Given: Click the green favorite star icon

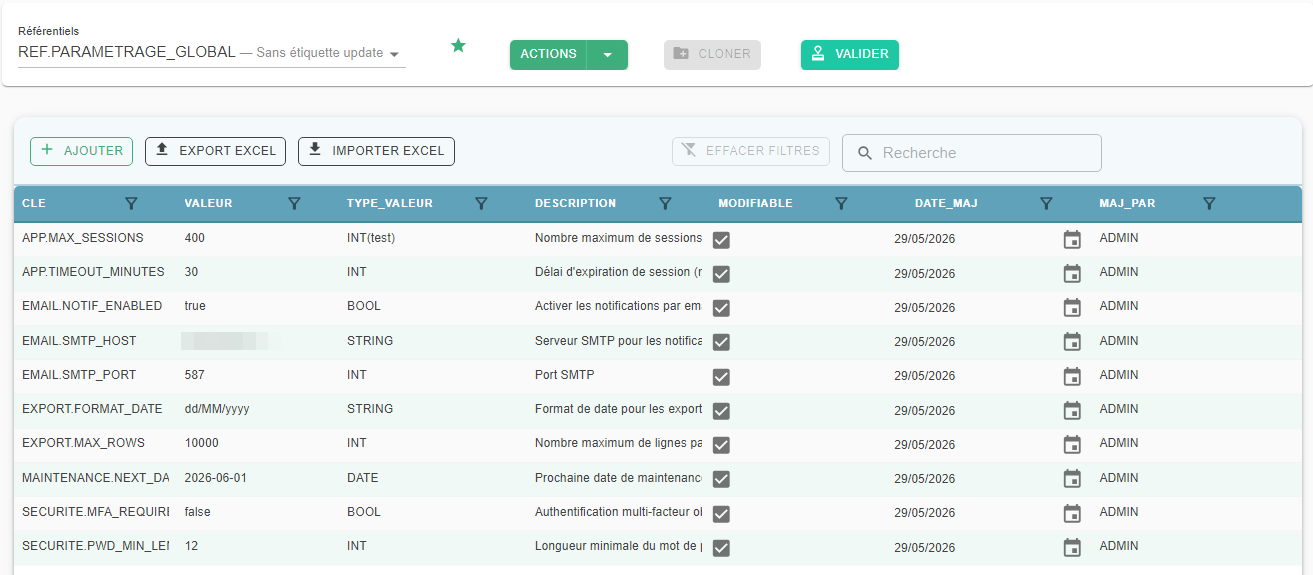Looking at the screenshot, I should point(458,45).
